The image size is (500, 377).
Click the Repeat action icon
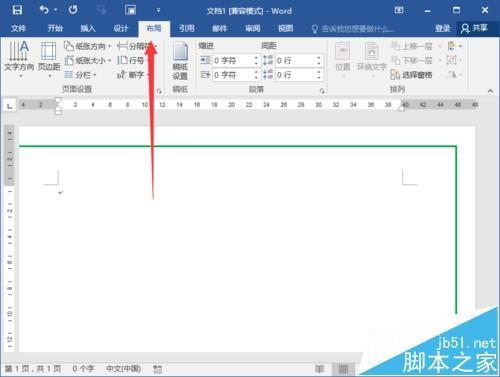click(73, 10)
